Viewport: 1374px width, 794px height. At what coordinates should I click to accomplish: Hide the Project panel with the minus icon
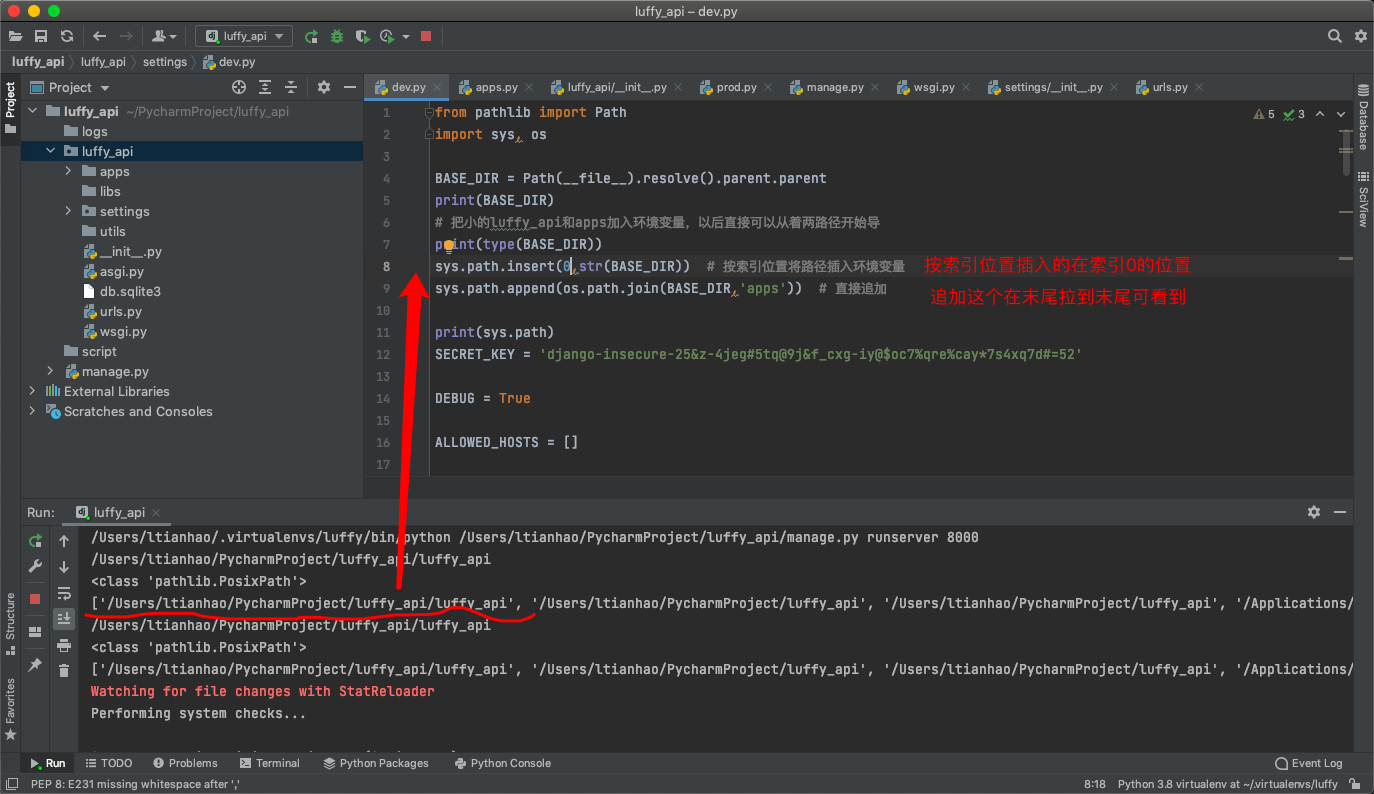pos(349,88)
